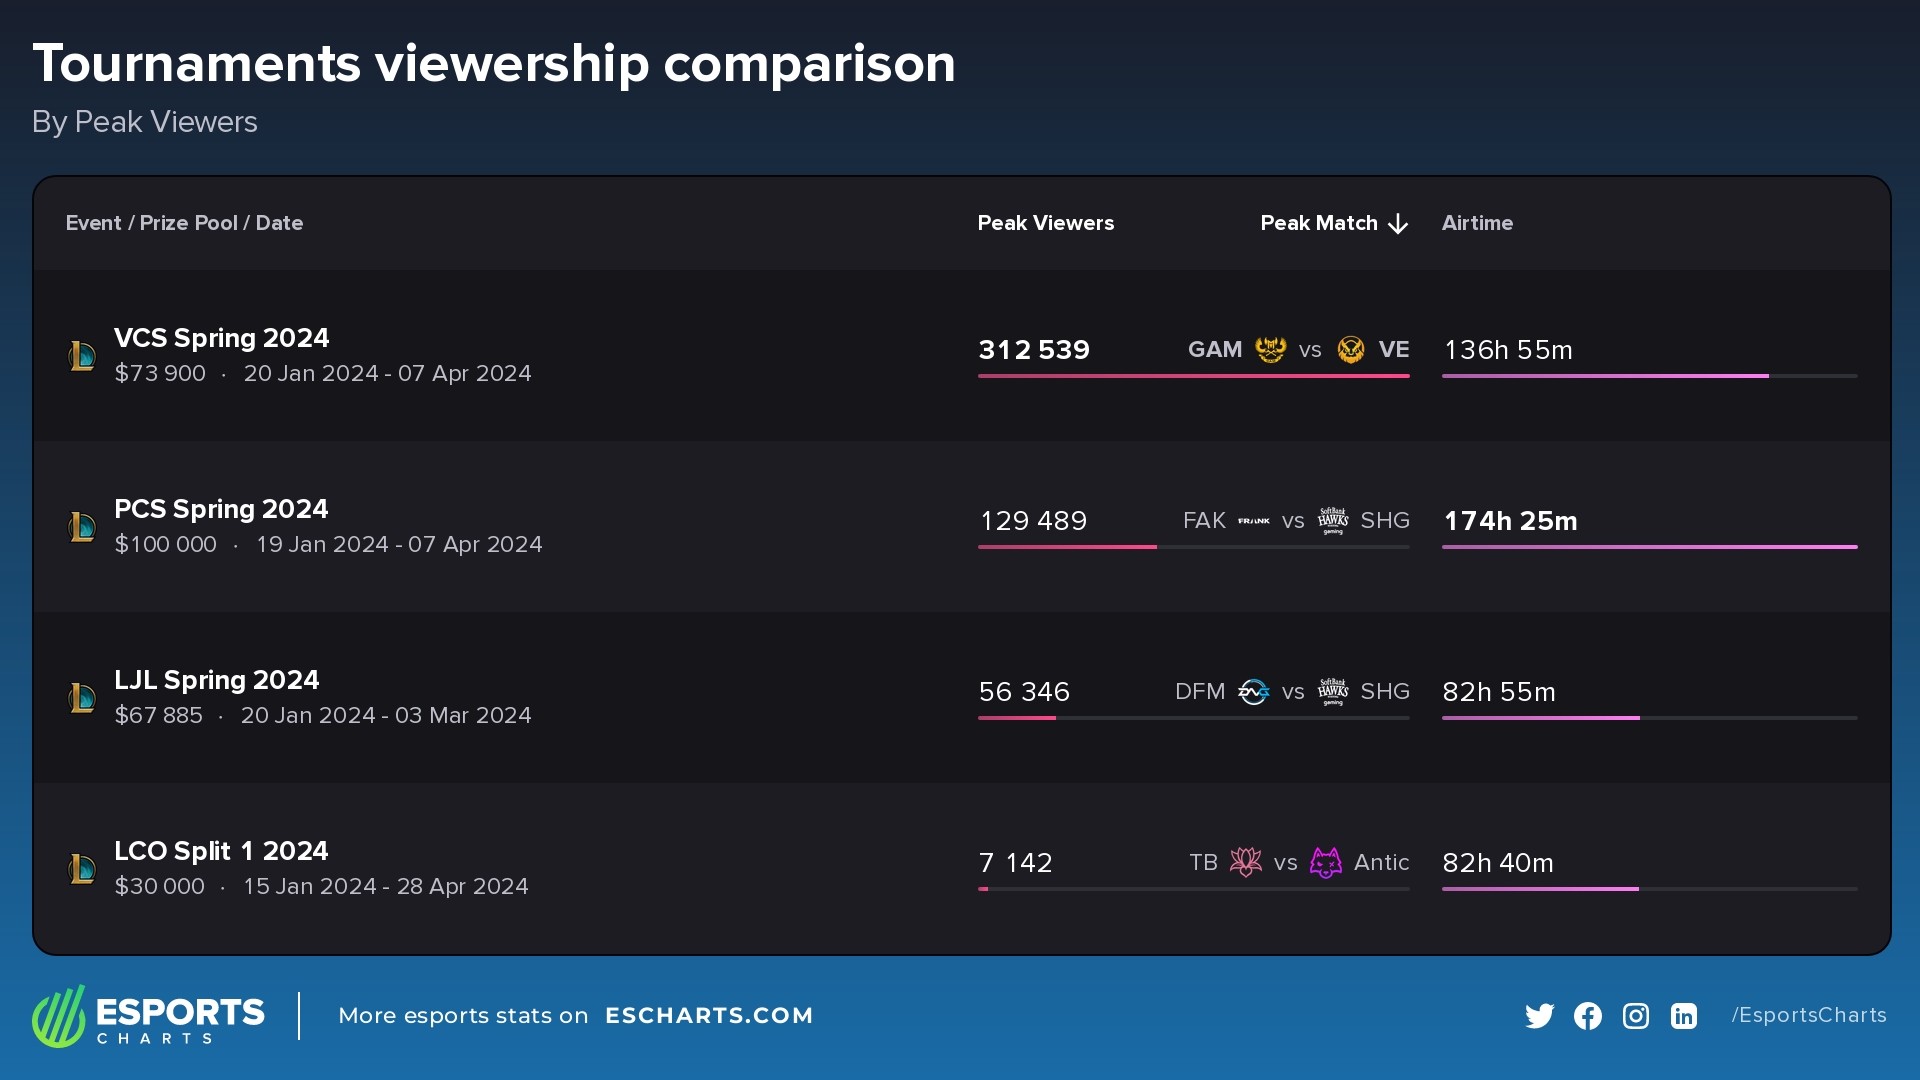The image size is (1920, 1080).
Task: Open the Twitter icon in the footer
Action: click(1540, 1015)
